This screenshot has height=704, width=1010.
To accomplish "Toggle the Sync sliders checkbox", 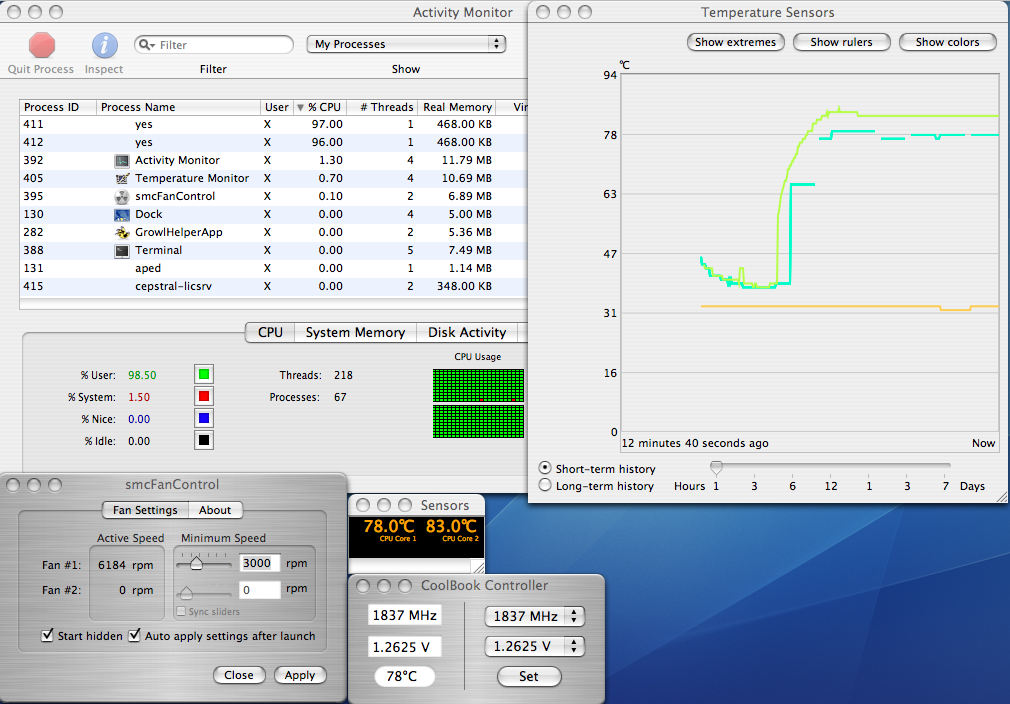I will tap(181, 611).
